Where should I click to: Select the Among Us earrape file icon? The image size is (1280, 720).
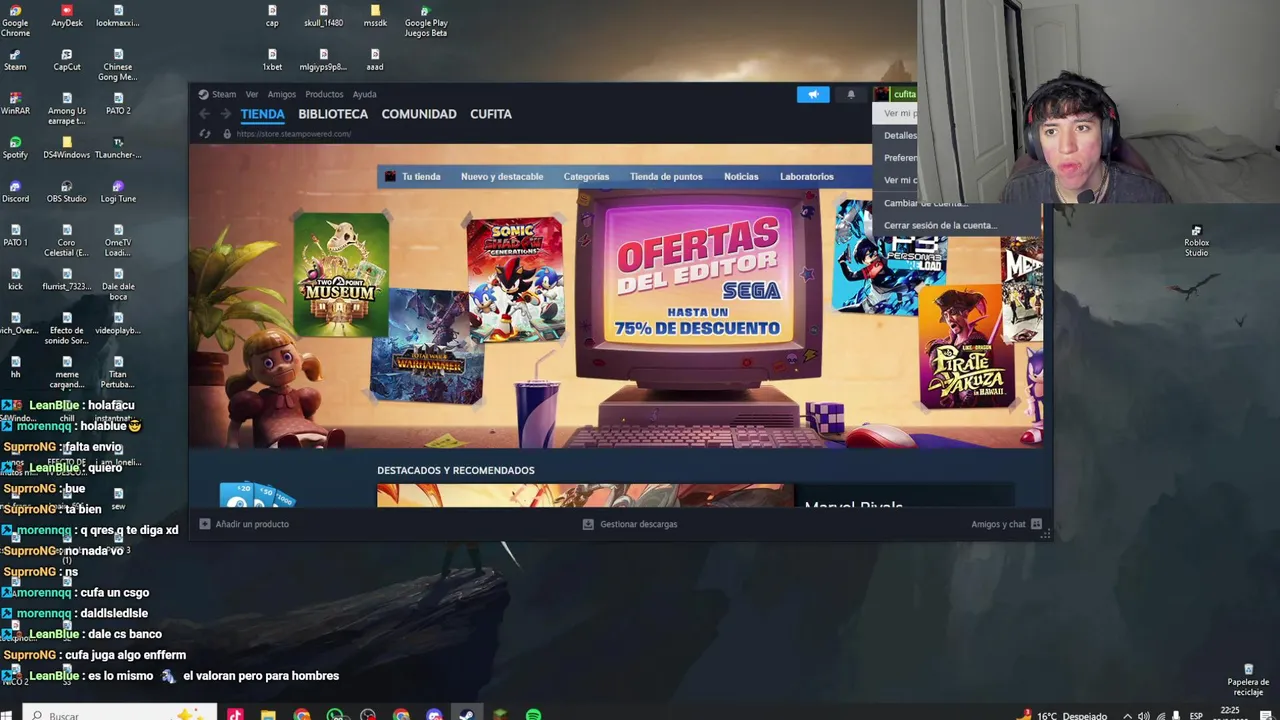(67, 109)
